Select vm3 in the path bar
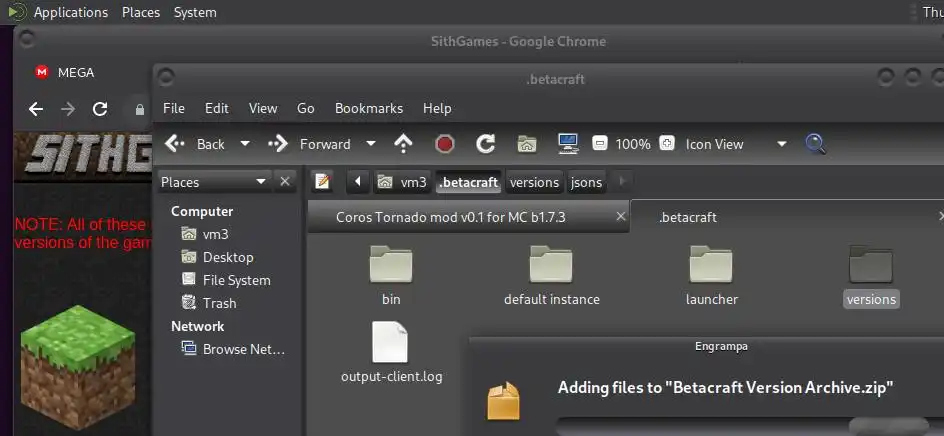 click(x=402, y=182)
